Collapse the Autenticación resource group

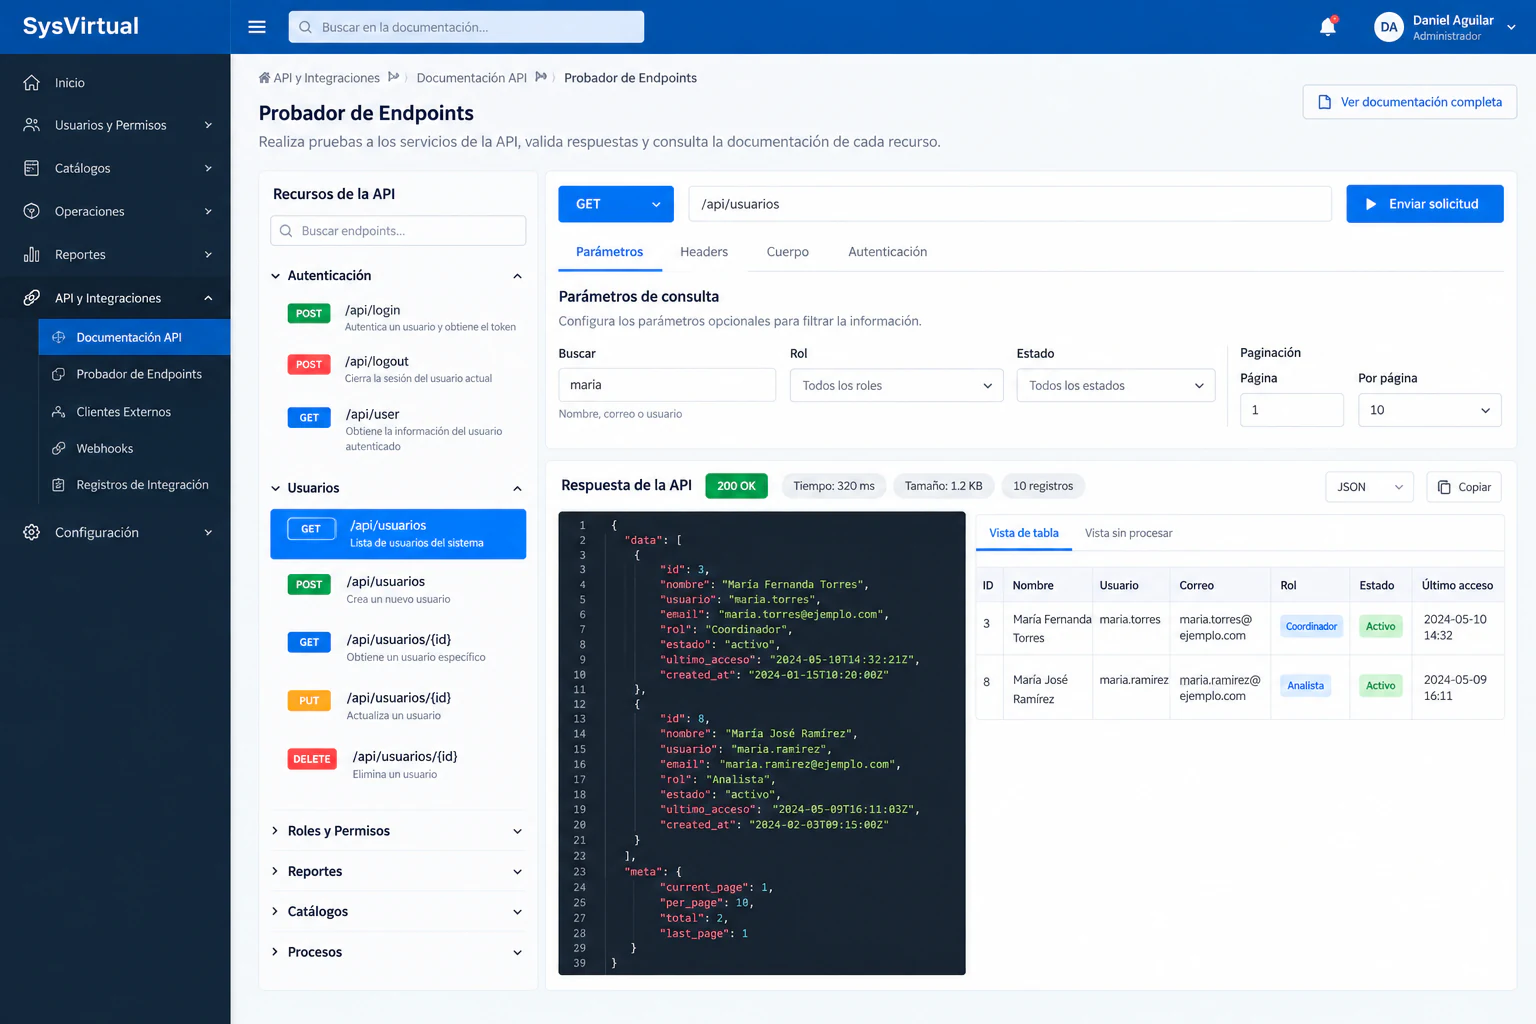tap(398, 275)
